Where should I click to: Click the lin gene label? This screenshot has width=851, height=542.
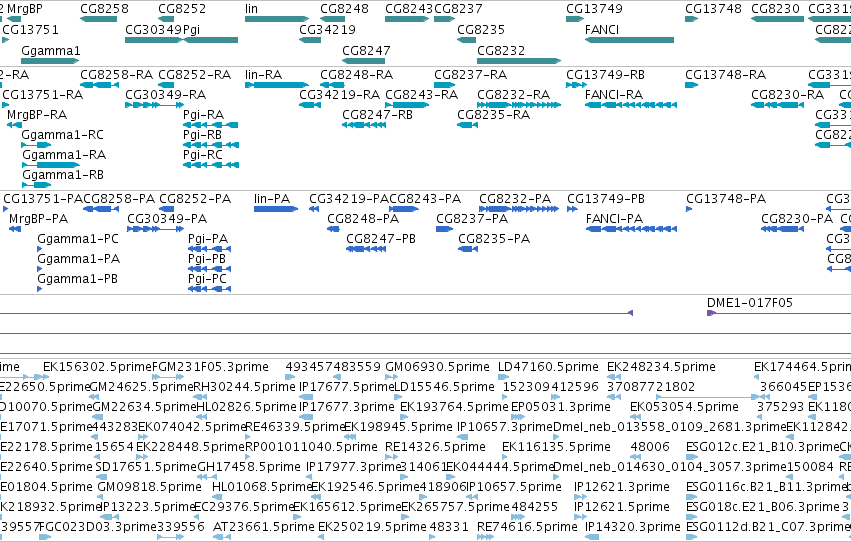click(x=251, y=9)
